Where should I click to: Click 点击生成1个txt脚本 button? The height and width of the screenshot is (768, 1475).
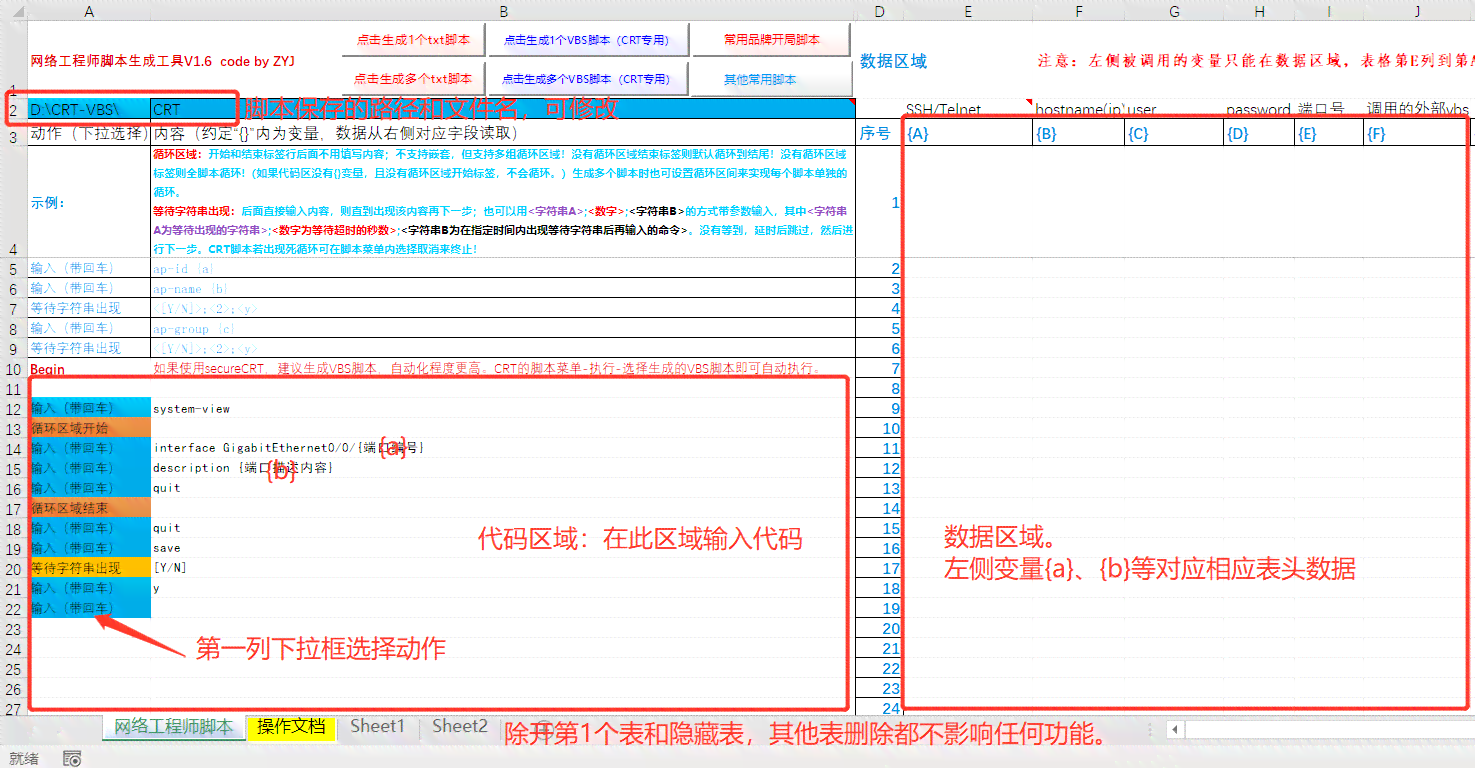click(413, 40)
